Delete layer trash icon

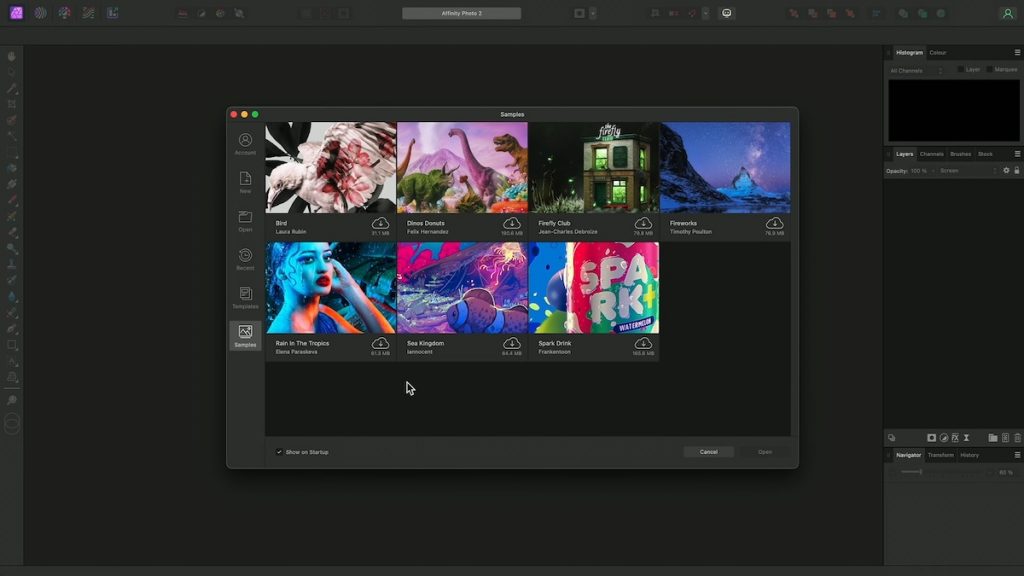pyautogui.click(x=1017, y=438)
